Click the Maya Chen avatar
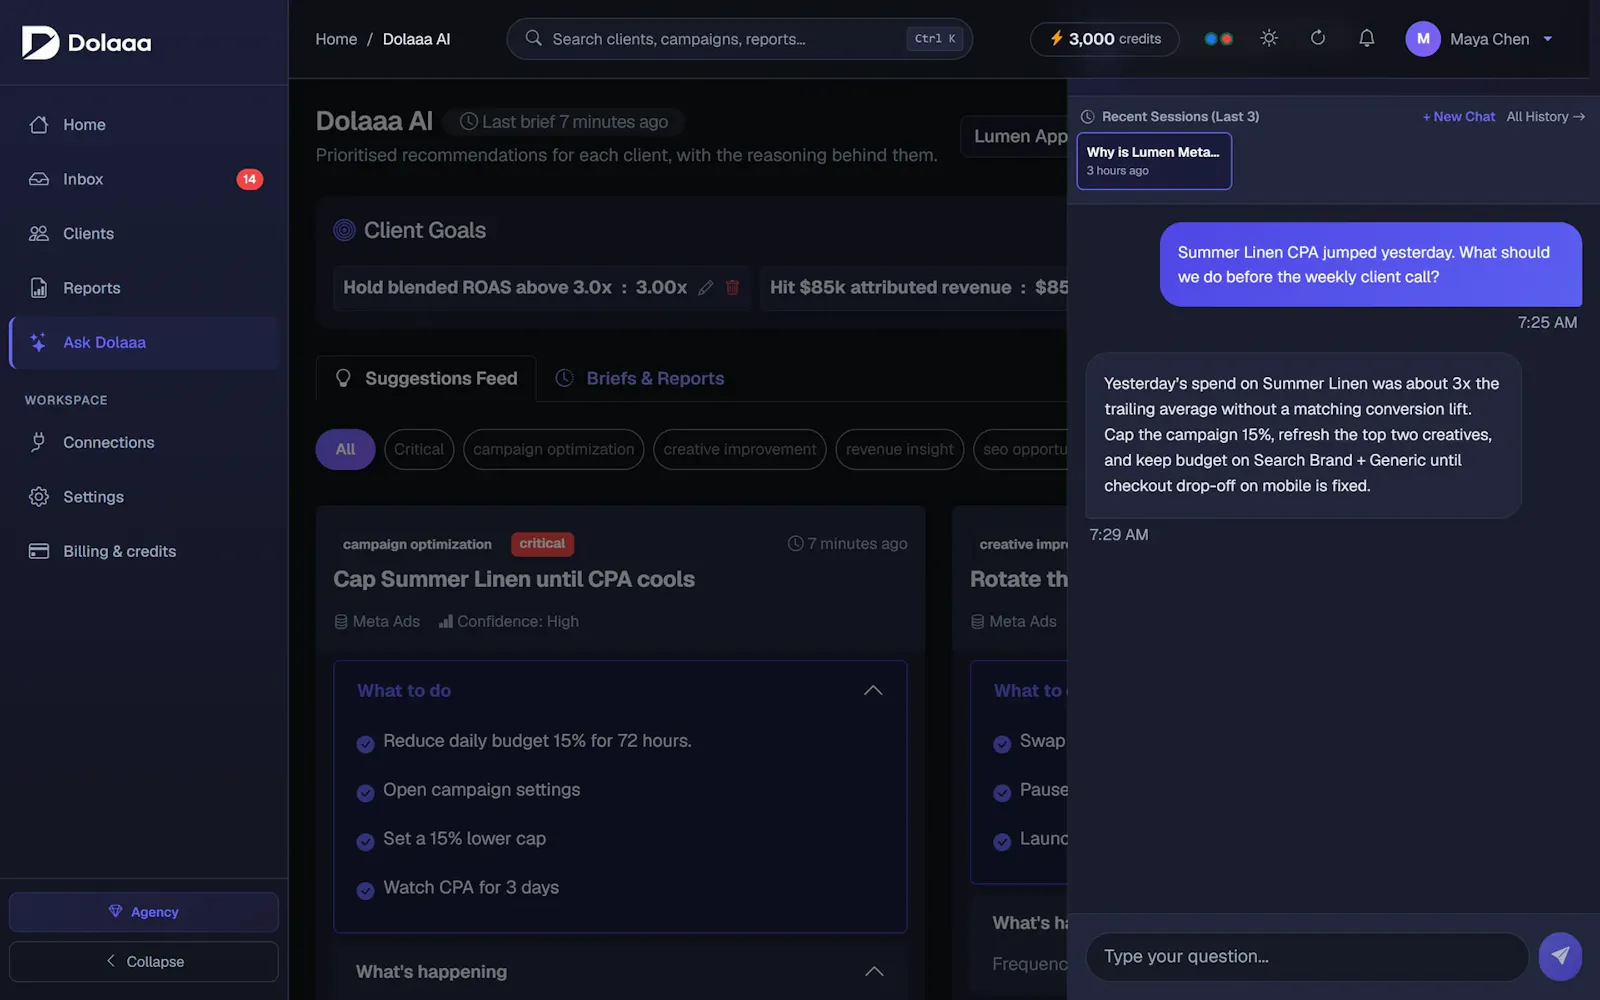1600x1000 pixels. (1422, 39)
